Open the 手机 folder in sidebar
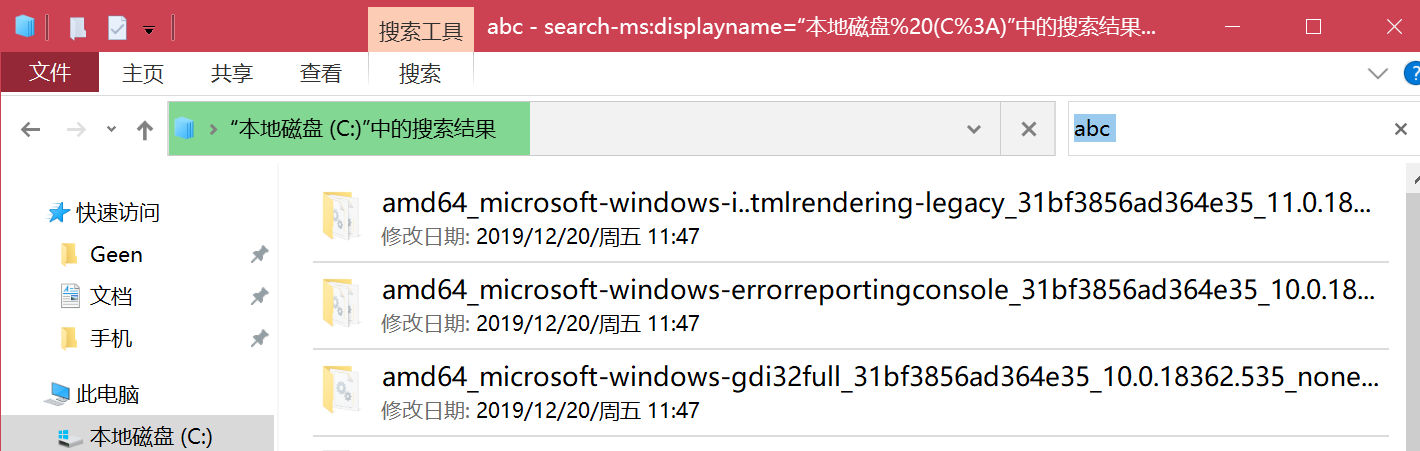 111,338
